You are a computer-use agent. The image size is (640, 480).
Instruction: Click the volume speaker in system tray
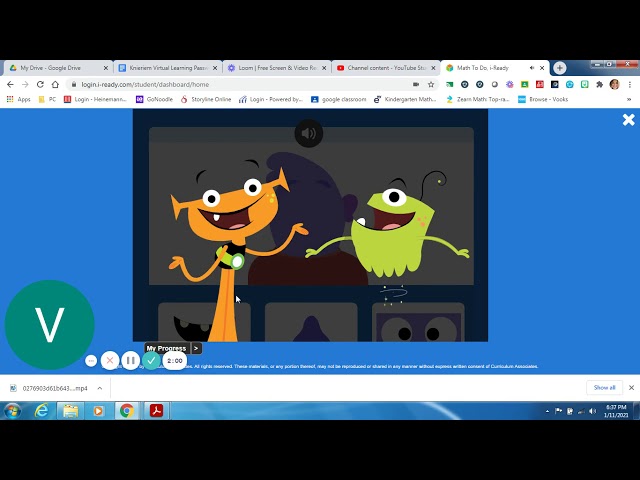click(x=593, y=411)
